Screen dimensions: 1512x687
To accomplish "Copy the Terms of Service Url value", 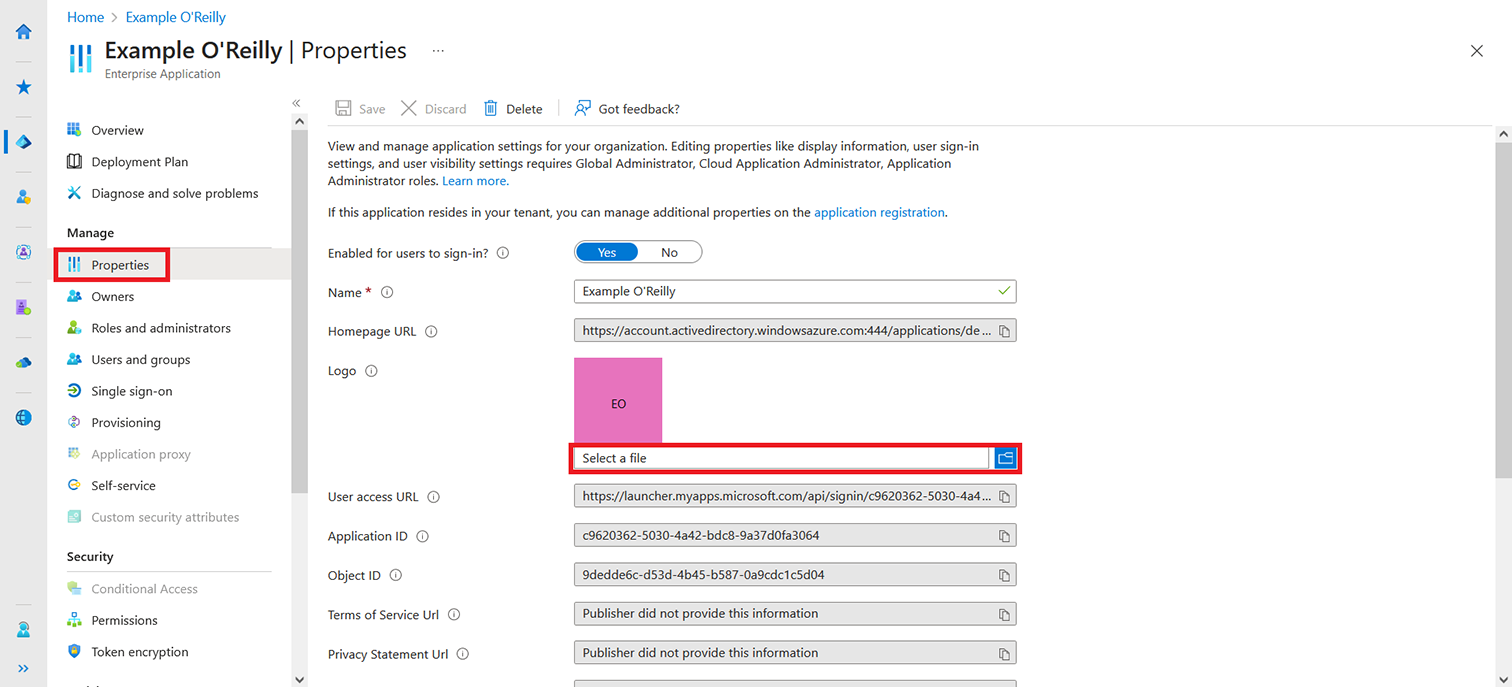I will tap(1005, 615).
